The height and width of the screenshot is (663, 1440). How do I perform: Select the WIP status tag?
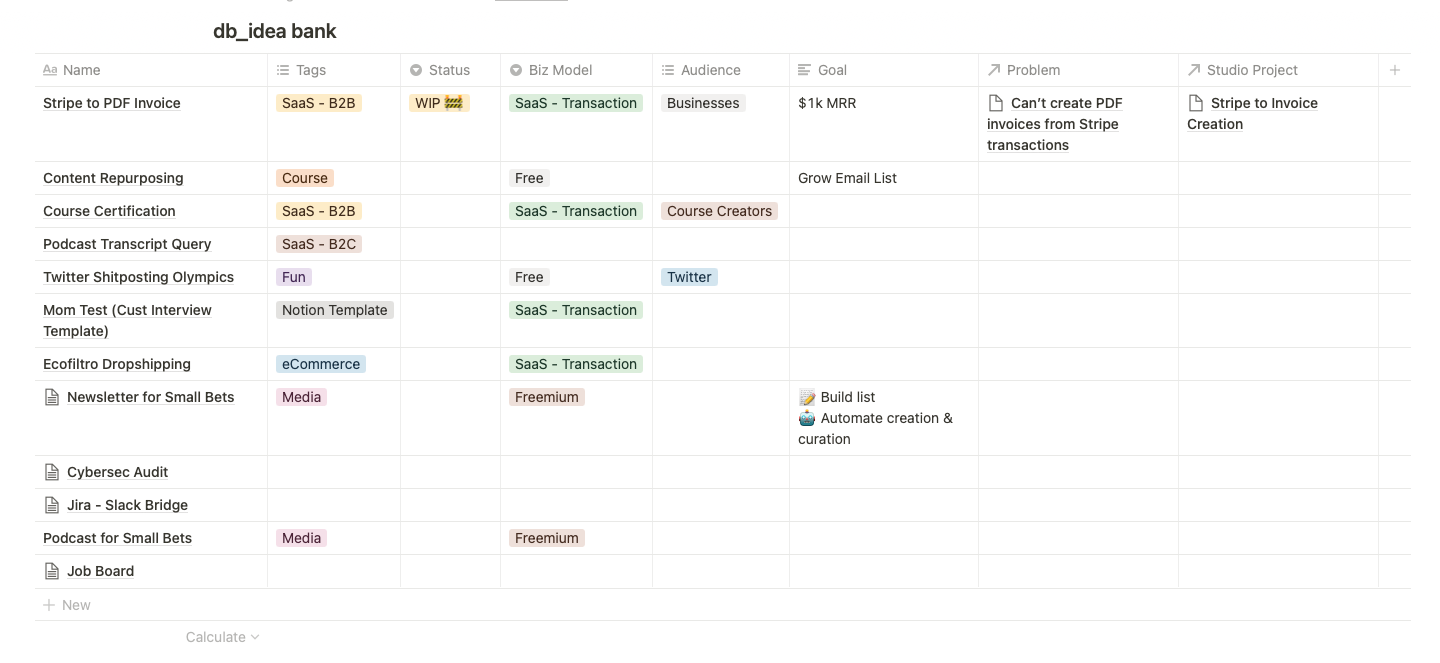439,103
